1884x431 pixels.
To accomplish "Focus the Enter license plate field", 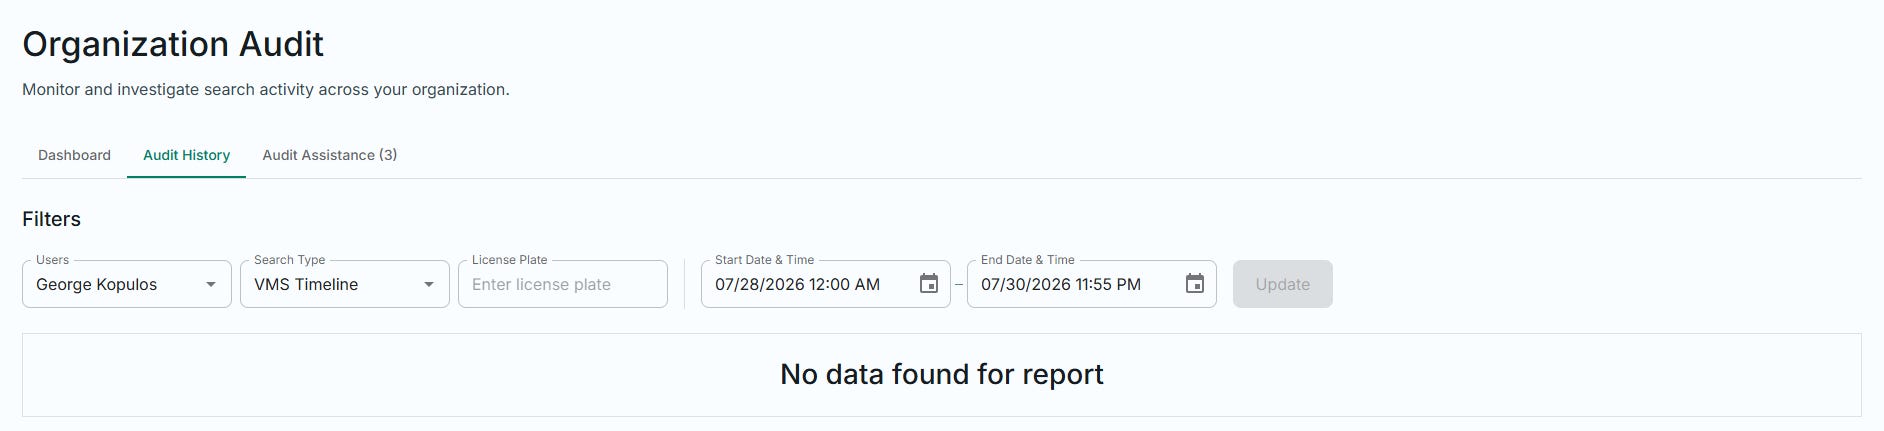I will pyautogui.click(x=563, y=284).
